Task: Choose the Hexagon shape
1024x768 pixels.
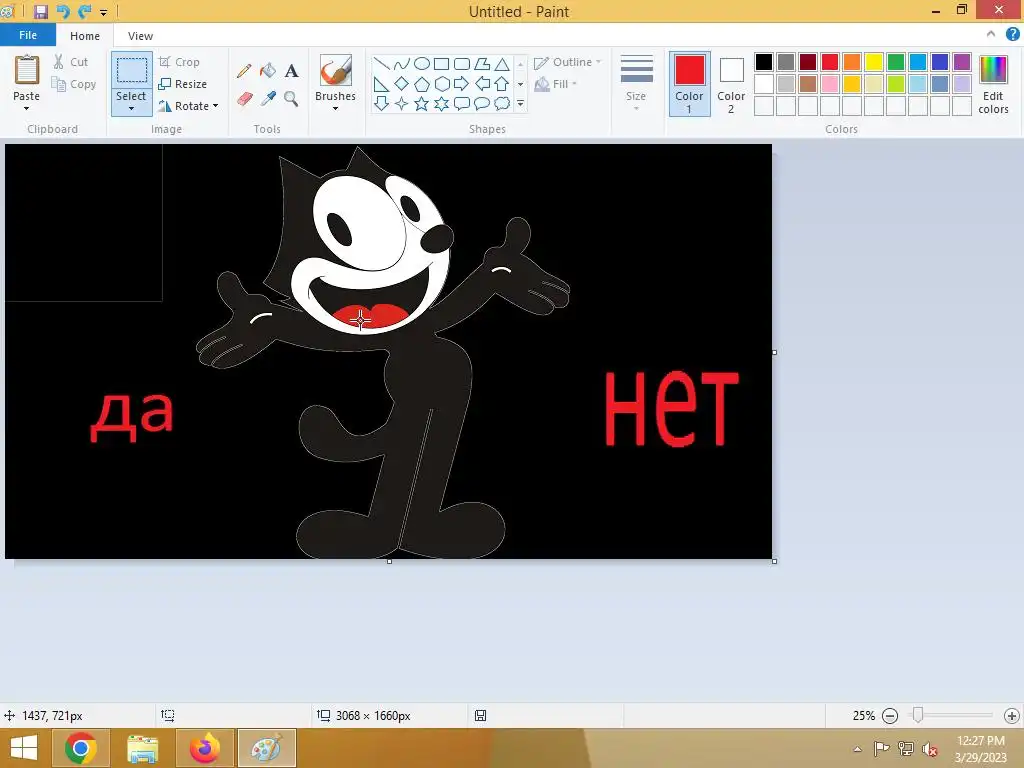Action: (441, 84)
